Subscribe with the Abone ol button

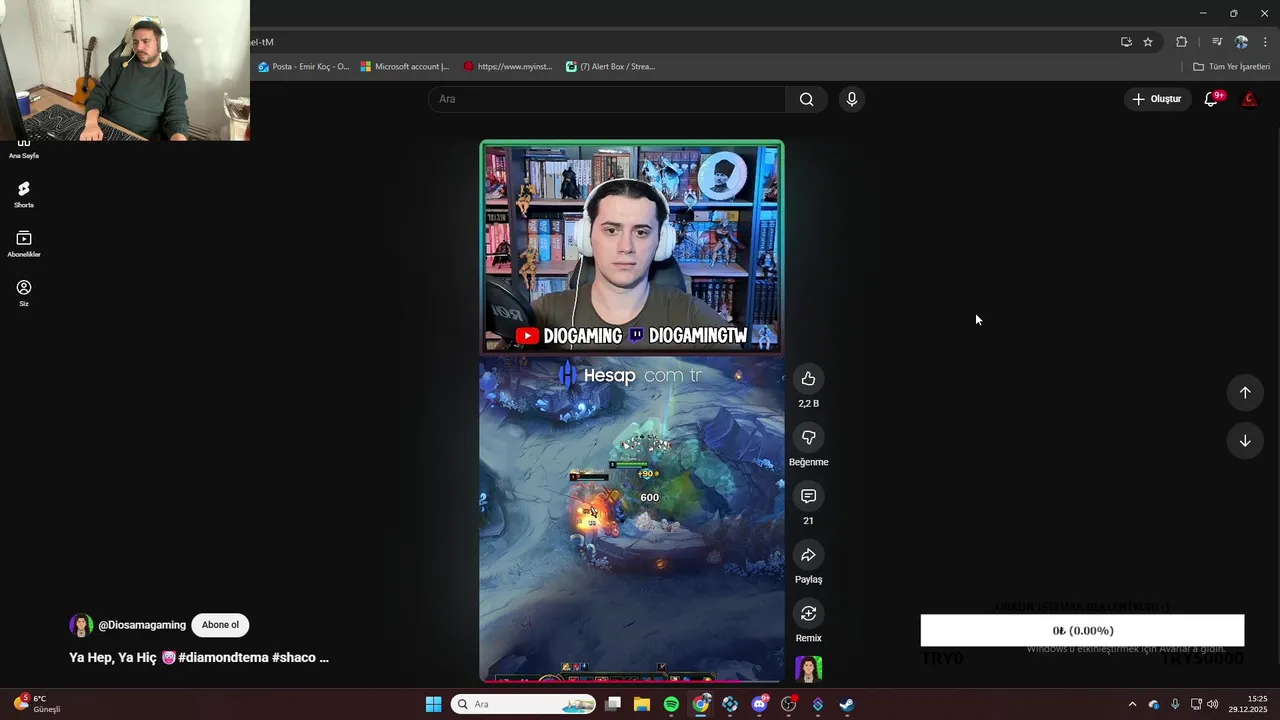pos(220,625)
